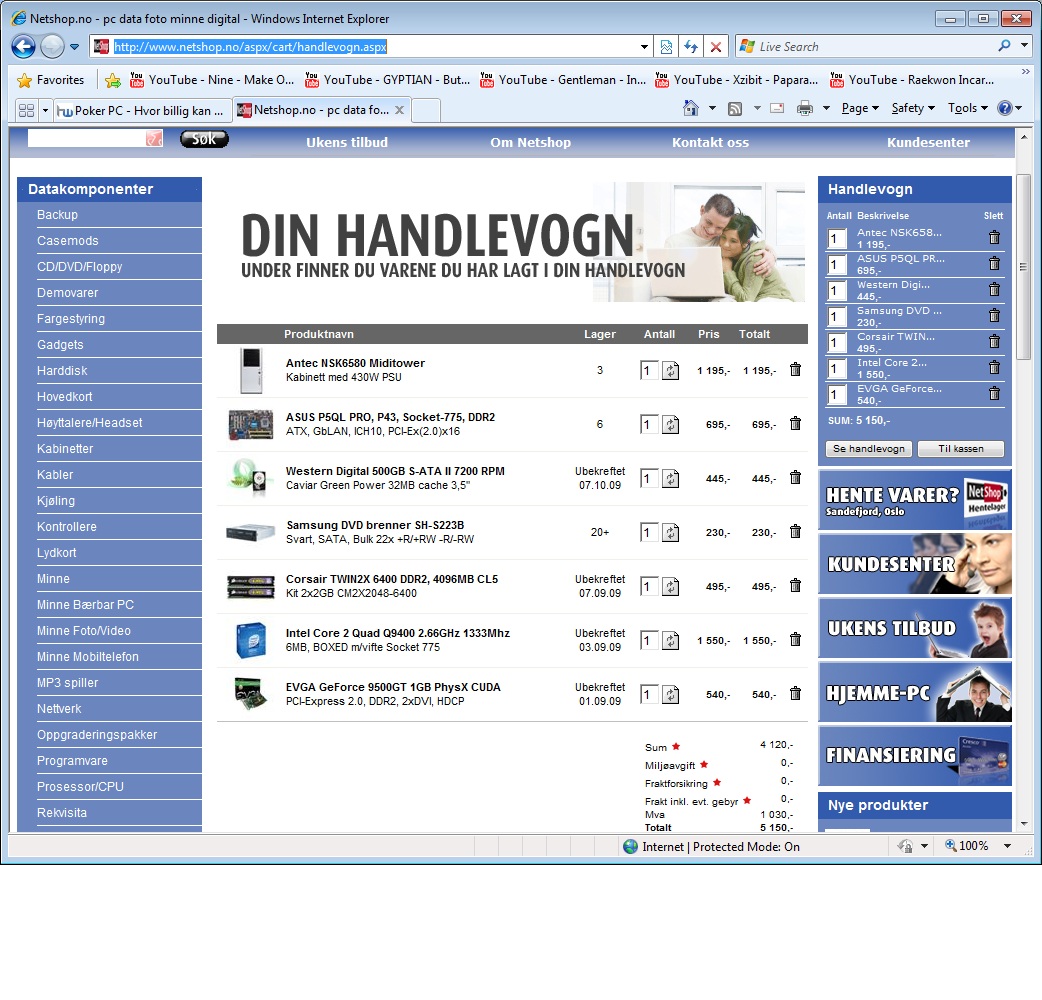This screenshot has height=1000, width=1042.
Task: Open Kundesenter in top navigation
Action: pyautogui.click(x=928, y=142)
